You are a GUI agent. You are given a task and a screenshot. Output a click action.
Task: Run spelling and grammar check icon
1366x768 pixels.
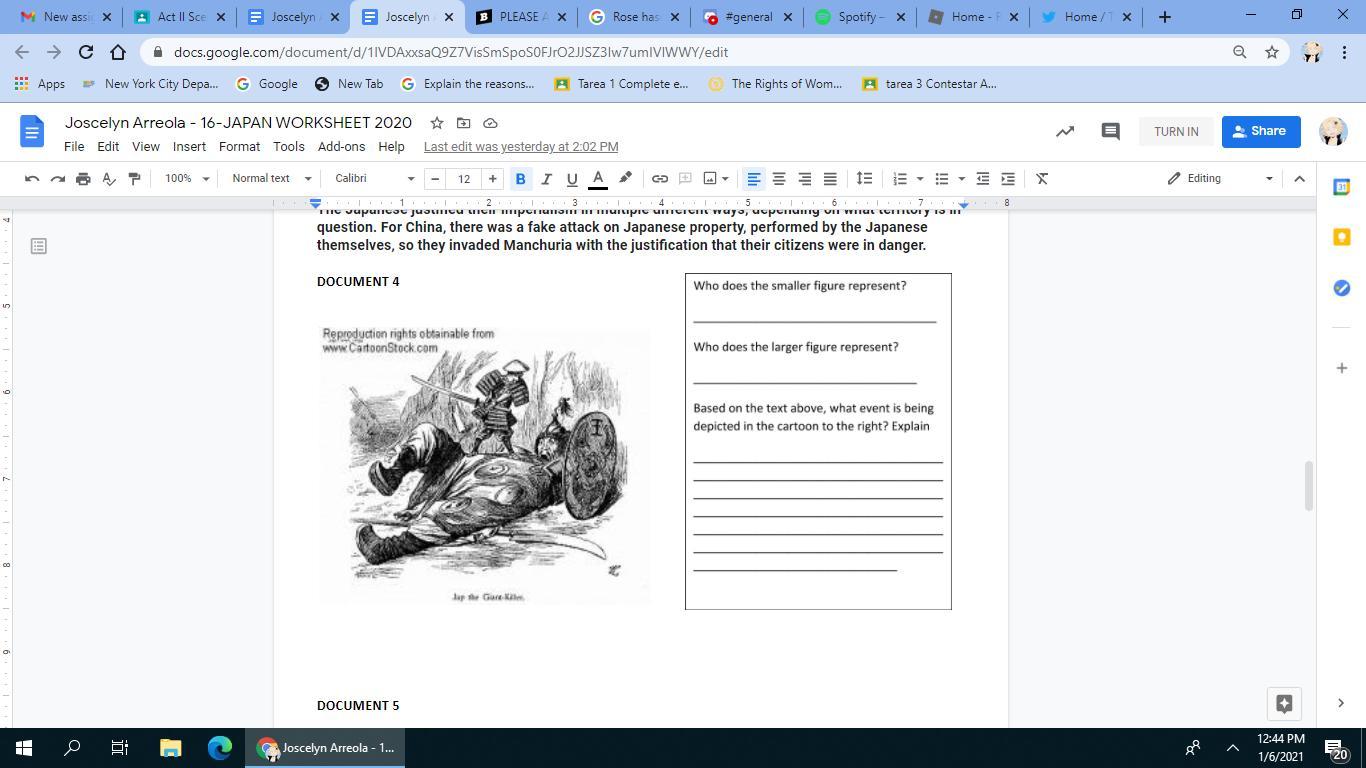pyautogui.click(x=109, y=178)
